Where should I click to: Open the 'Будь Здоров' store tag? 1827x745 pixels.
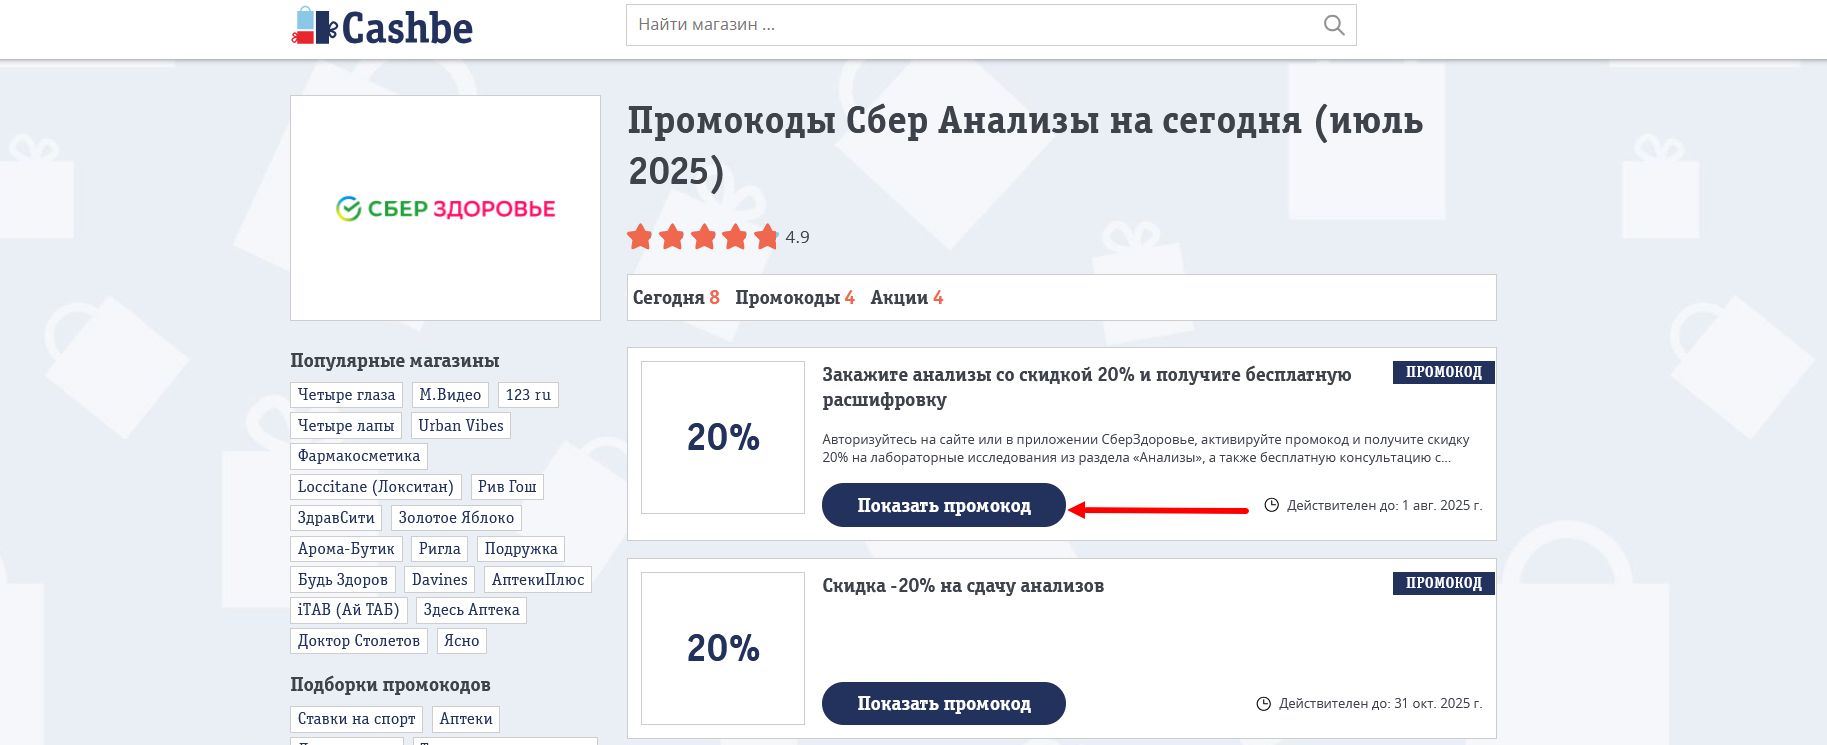coord(343,580)
